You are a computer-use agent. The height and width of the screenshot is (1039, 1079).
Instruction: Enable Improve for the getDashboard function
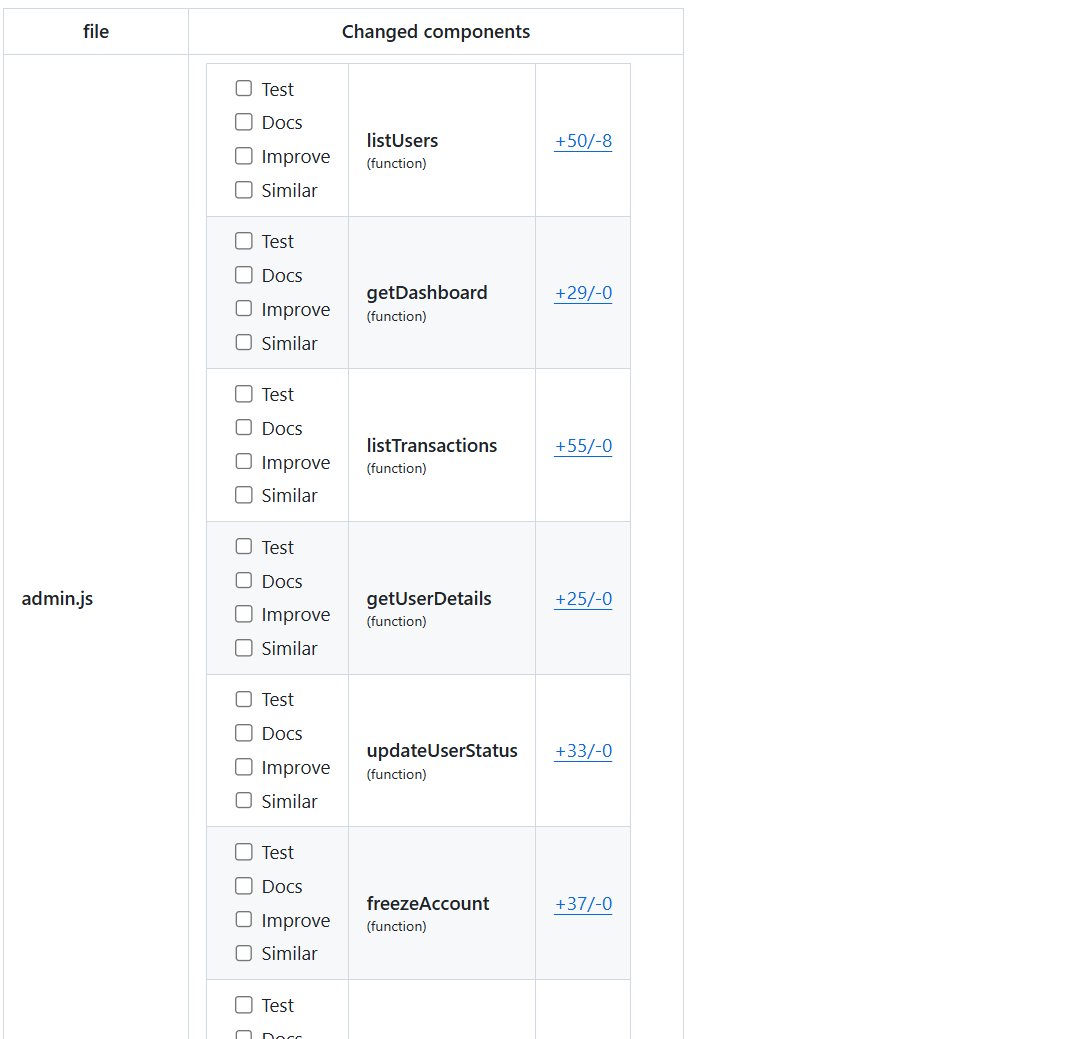click(x=243, y=309)
